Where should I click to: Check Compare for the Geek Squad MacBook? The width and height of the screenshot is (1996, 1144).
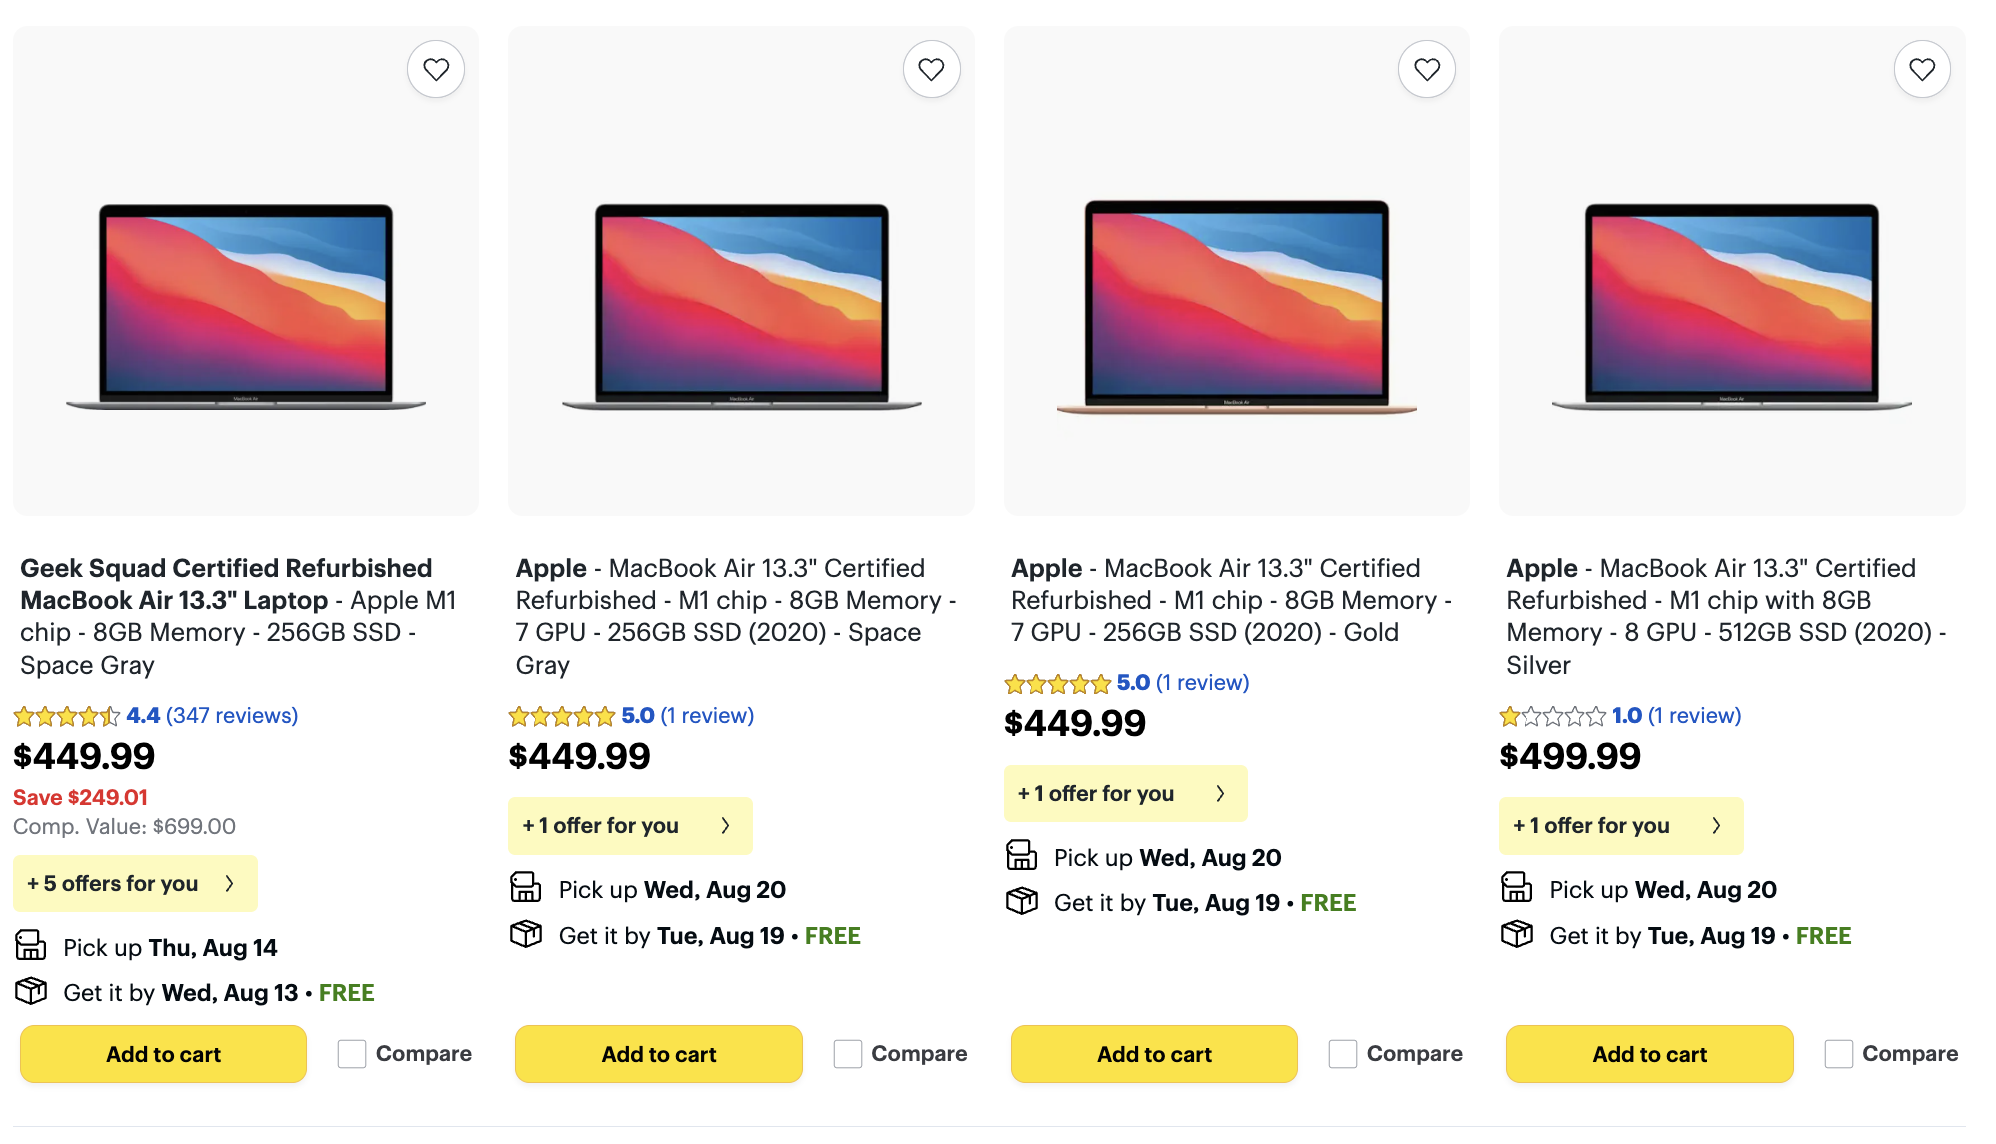(x=352, y=1054)
